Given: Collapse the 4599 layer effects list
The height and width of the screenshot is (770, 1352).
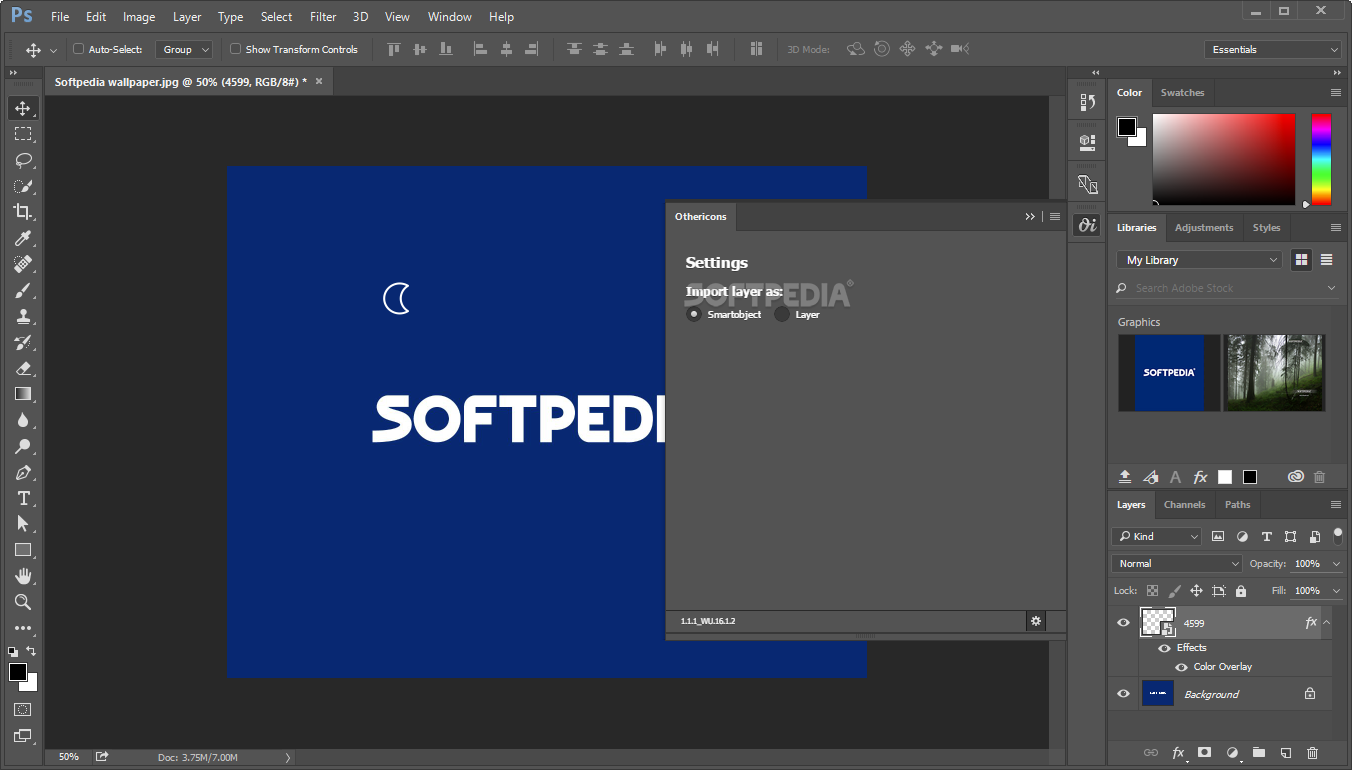Looking at the screenshot, I should (1327, 622).
